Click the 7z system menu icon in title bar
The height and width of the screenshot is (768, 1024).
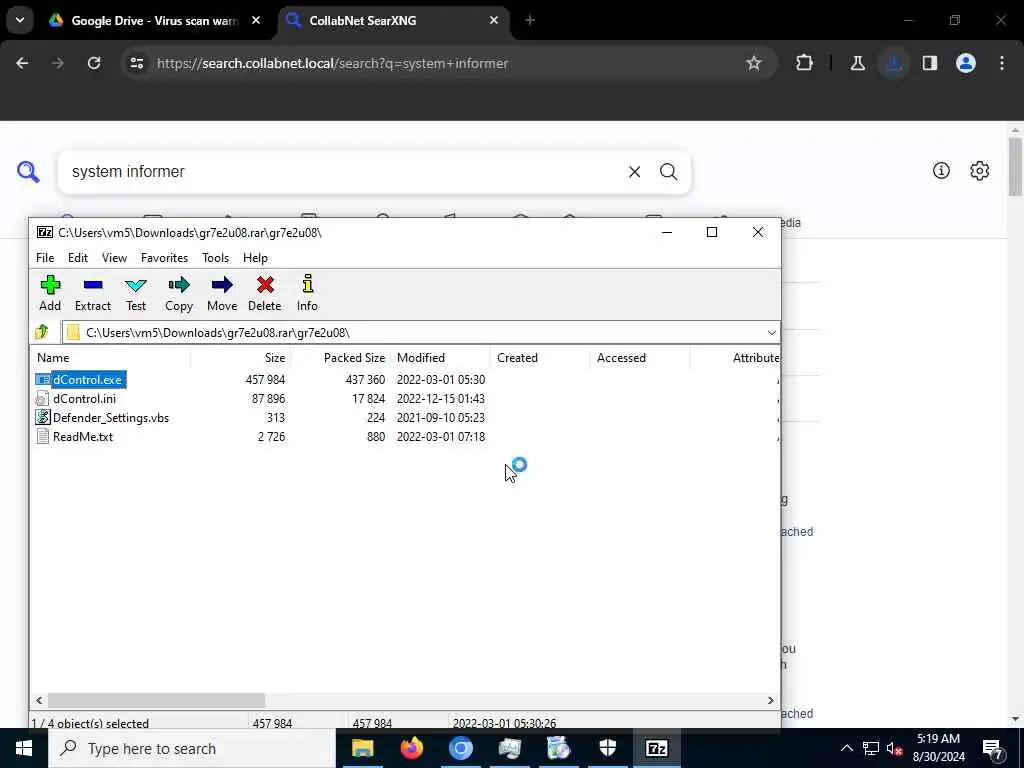click(x=45, y=232)
